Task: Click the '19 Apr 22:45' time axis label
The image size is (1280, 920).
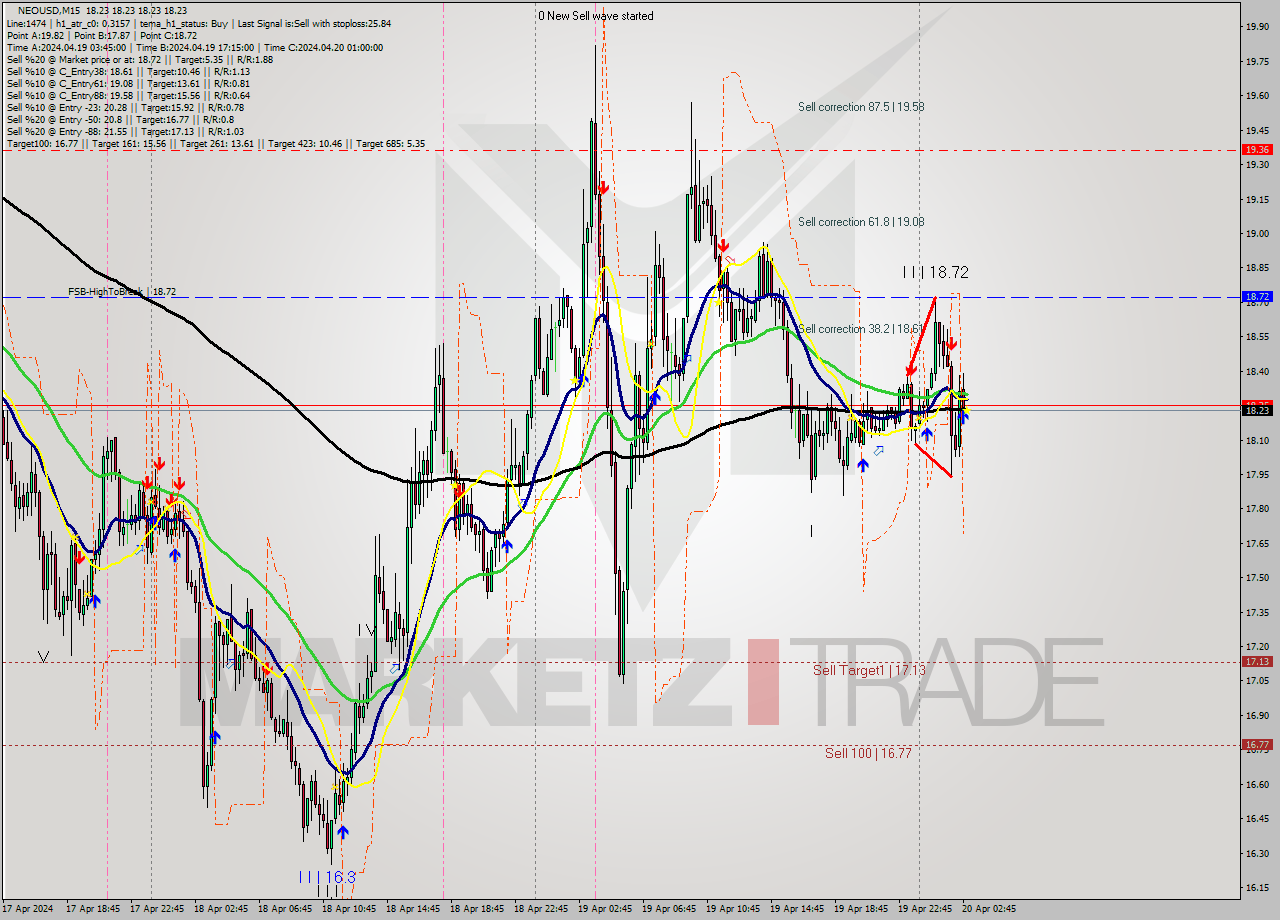Action: click(x=923, y=909)
